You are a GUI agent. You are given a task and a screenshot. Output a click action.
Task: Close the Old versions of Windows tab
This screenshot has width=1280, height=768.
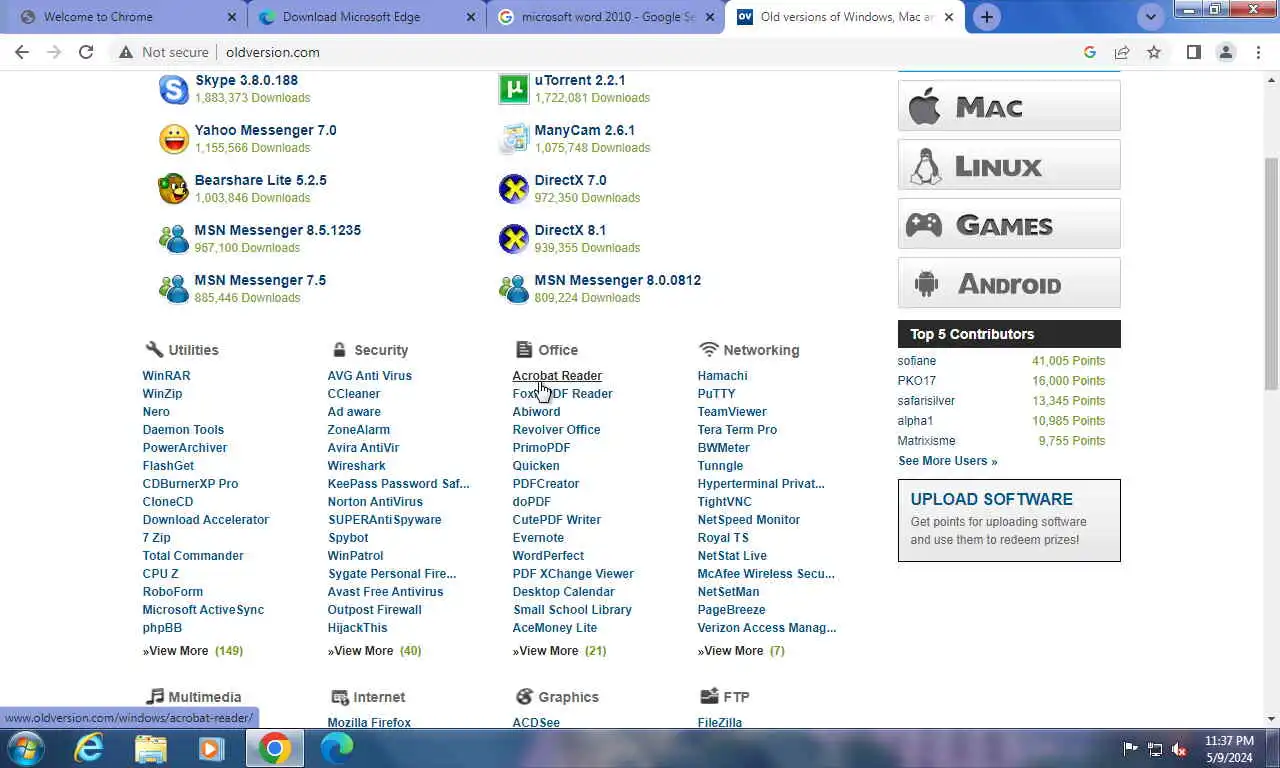pos(949,17)
